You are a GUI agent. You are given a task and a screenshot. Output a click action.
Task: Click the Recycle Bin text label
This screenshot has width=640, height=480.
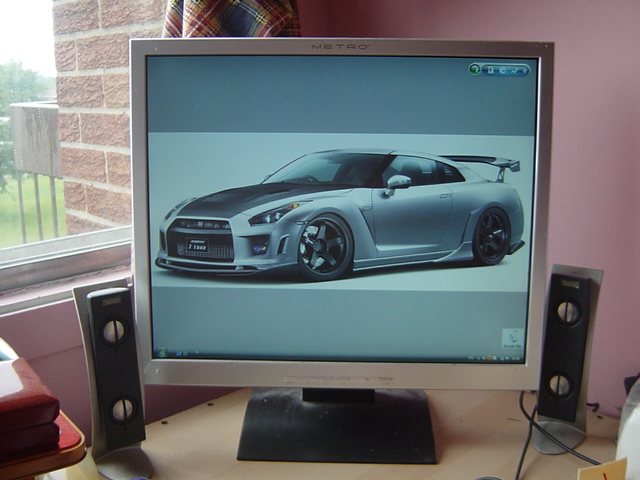(513, 346)
